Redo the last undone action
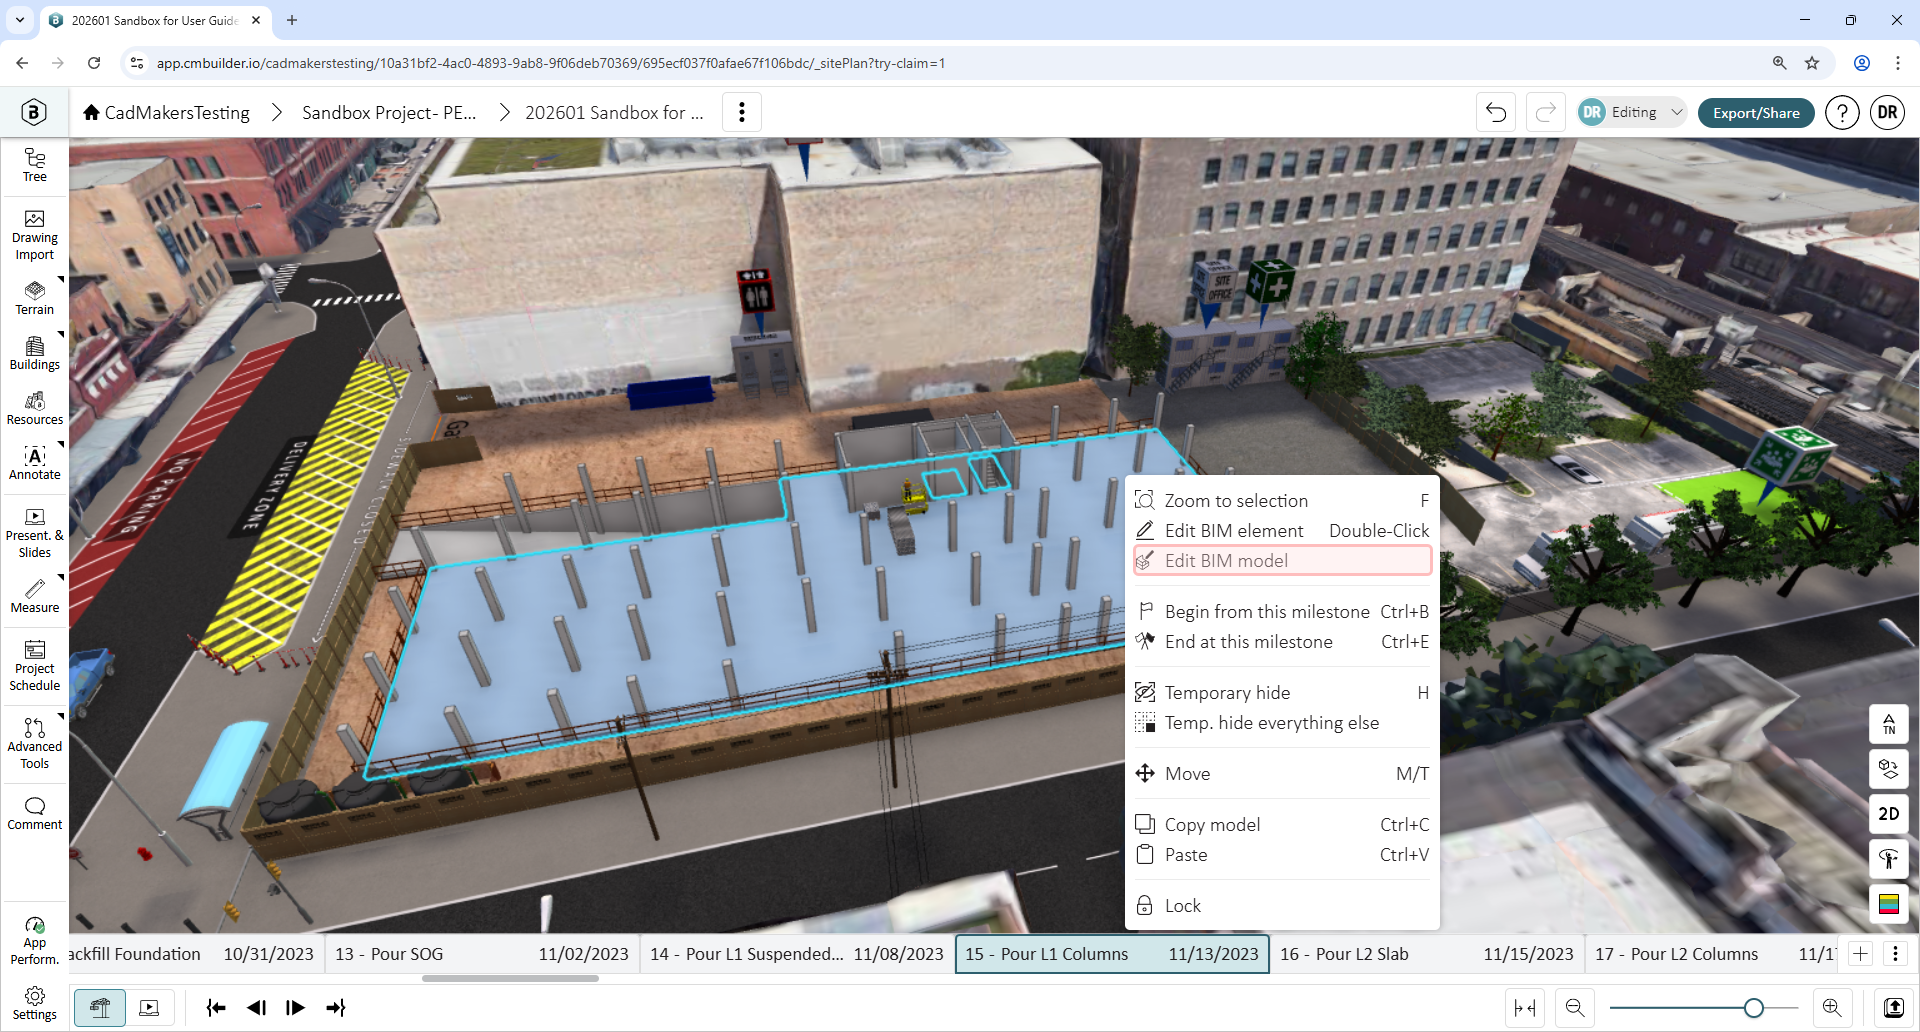 (1545, 112)
